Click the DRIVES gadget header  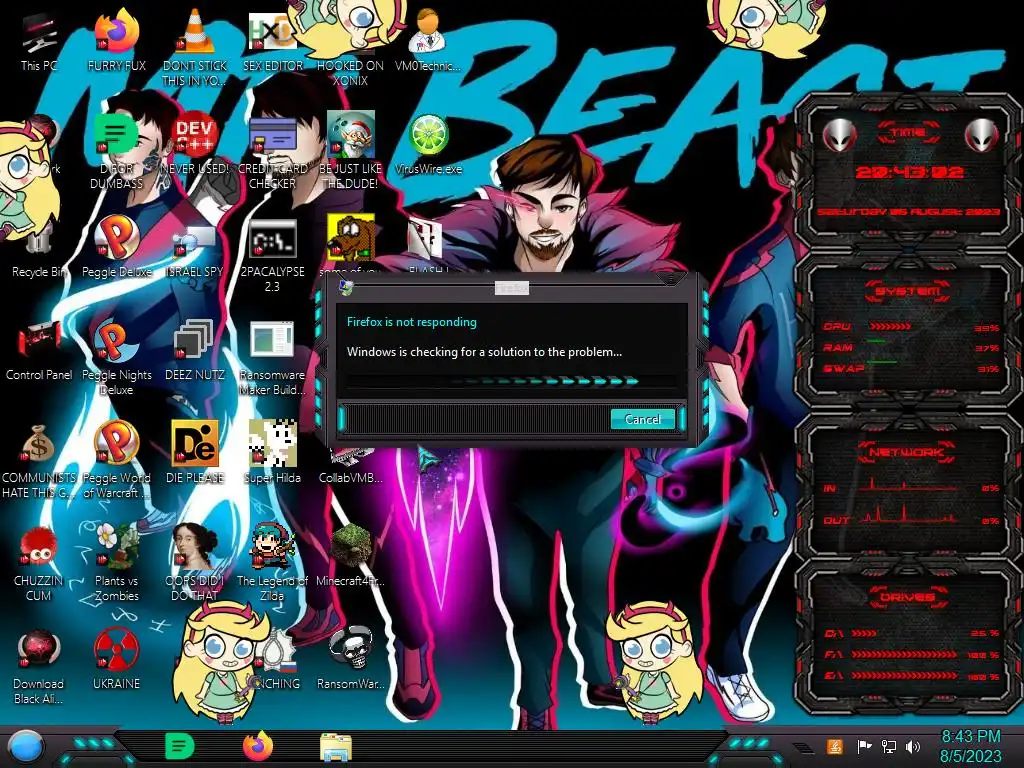coord(907,597)
